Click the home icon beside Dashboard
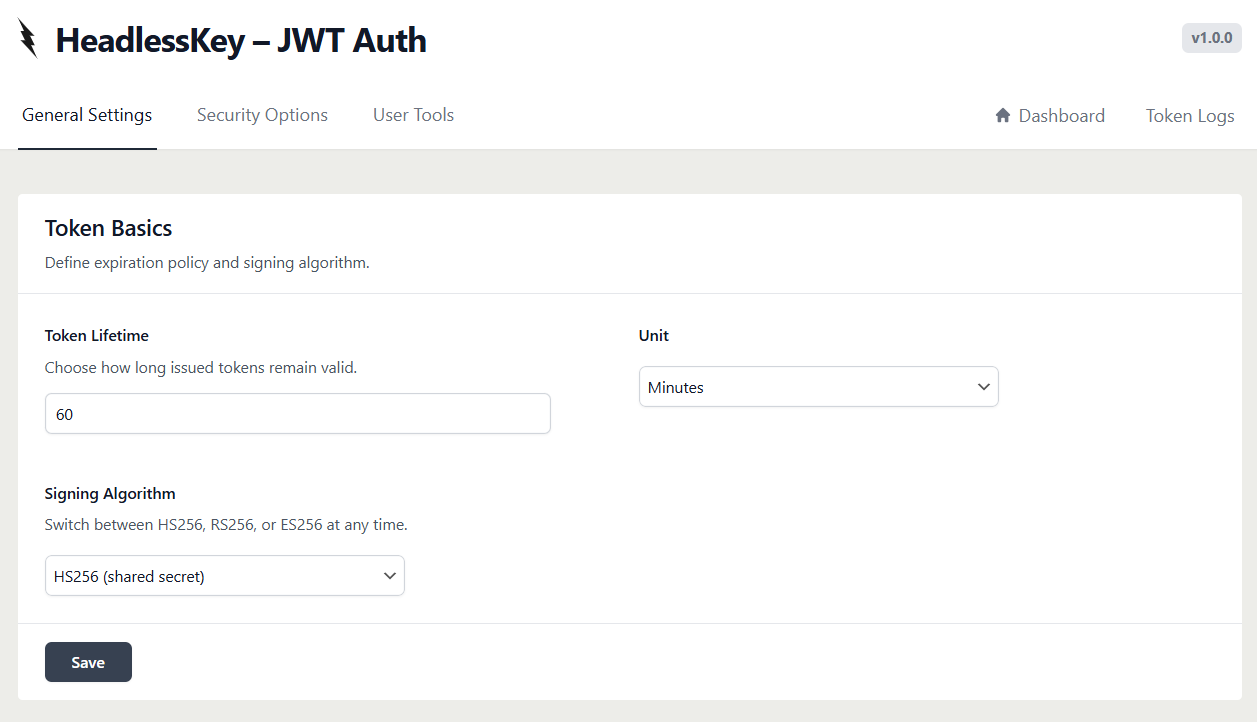 1003,116
